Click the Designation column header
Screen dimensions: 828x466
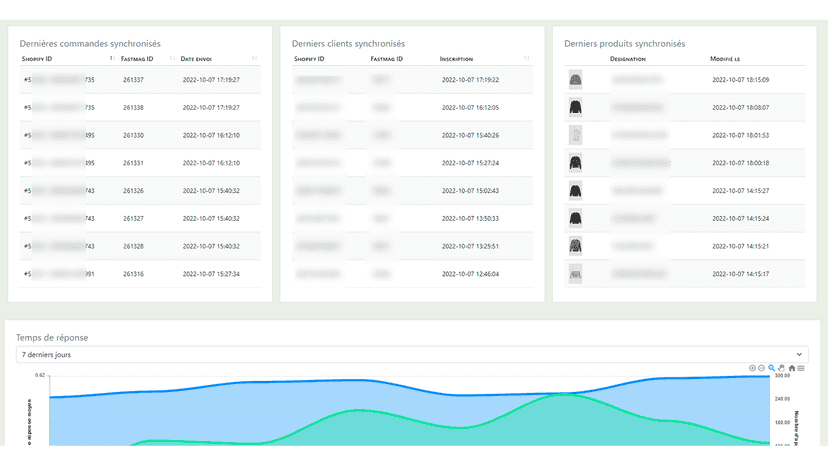tap(628, 59)
